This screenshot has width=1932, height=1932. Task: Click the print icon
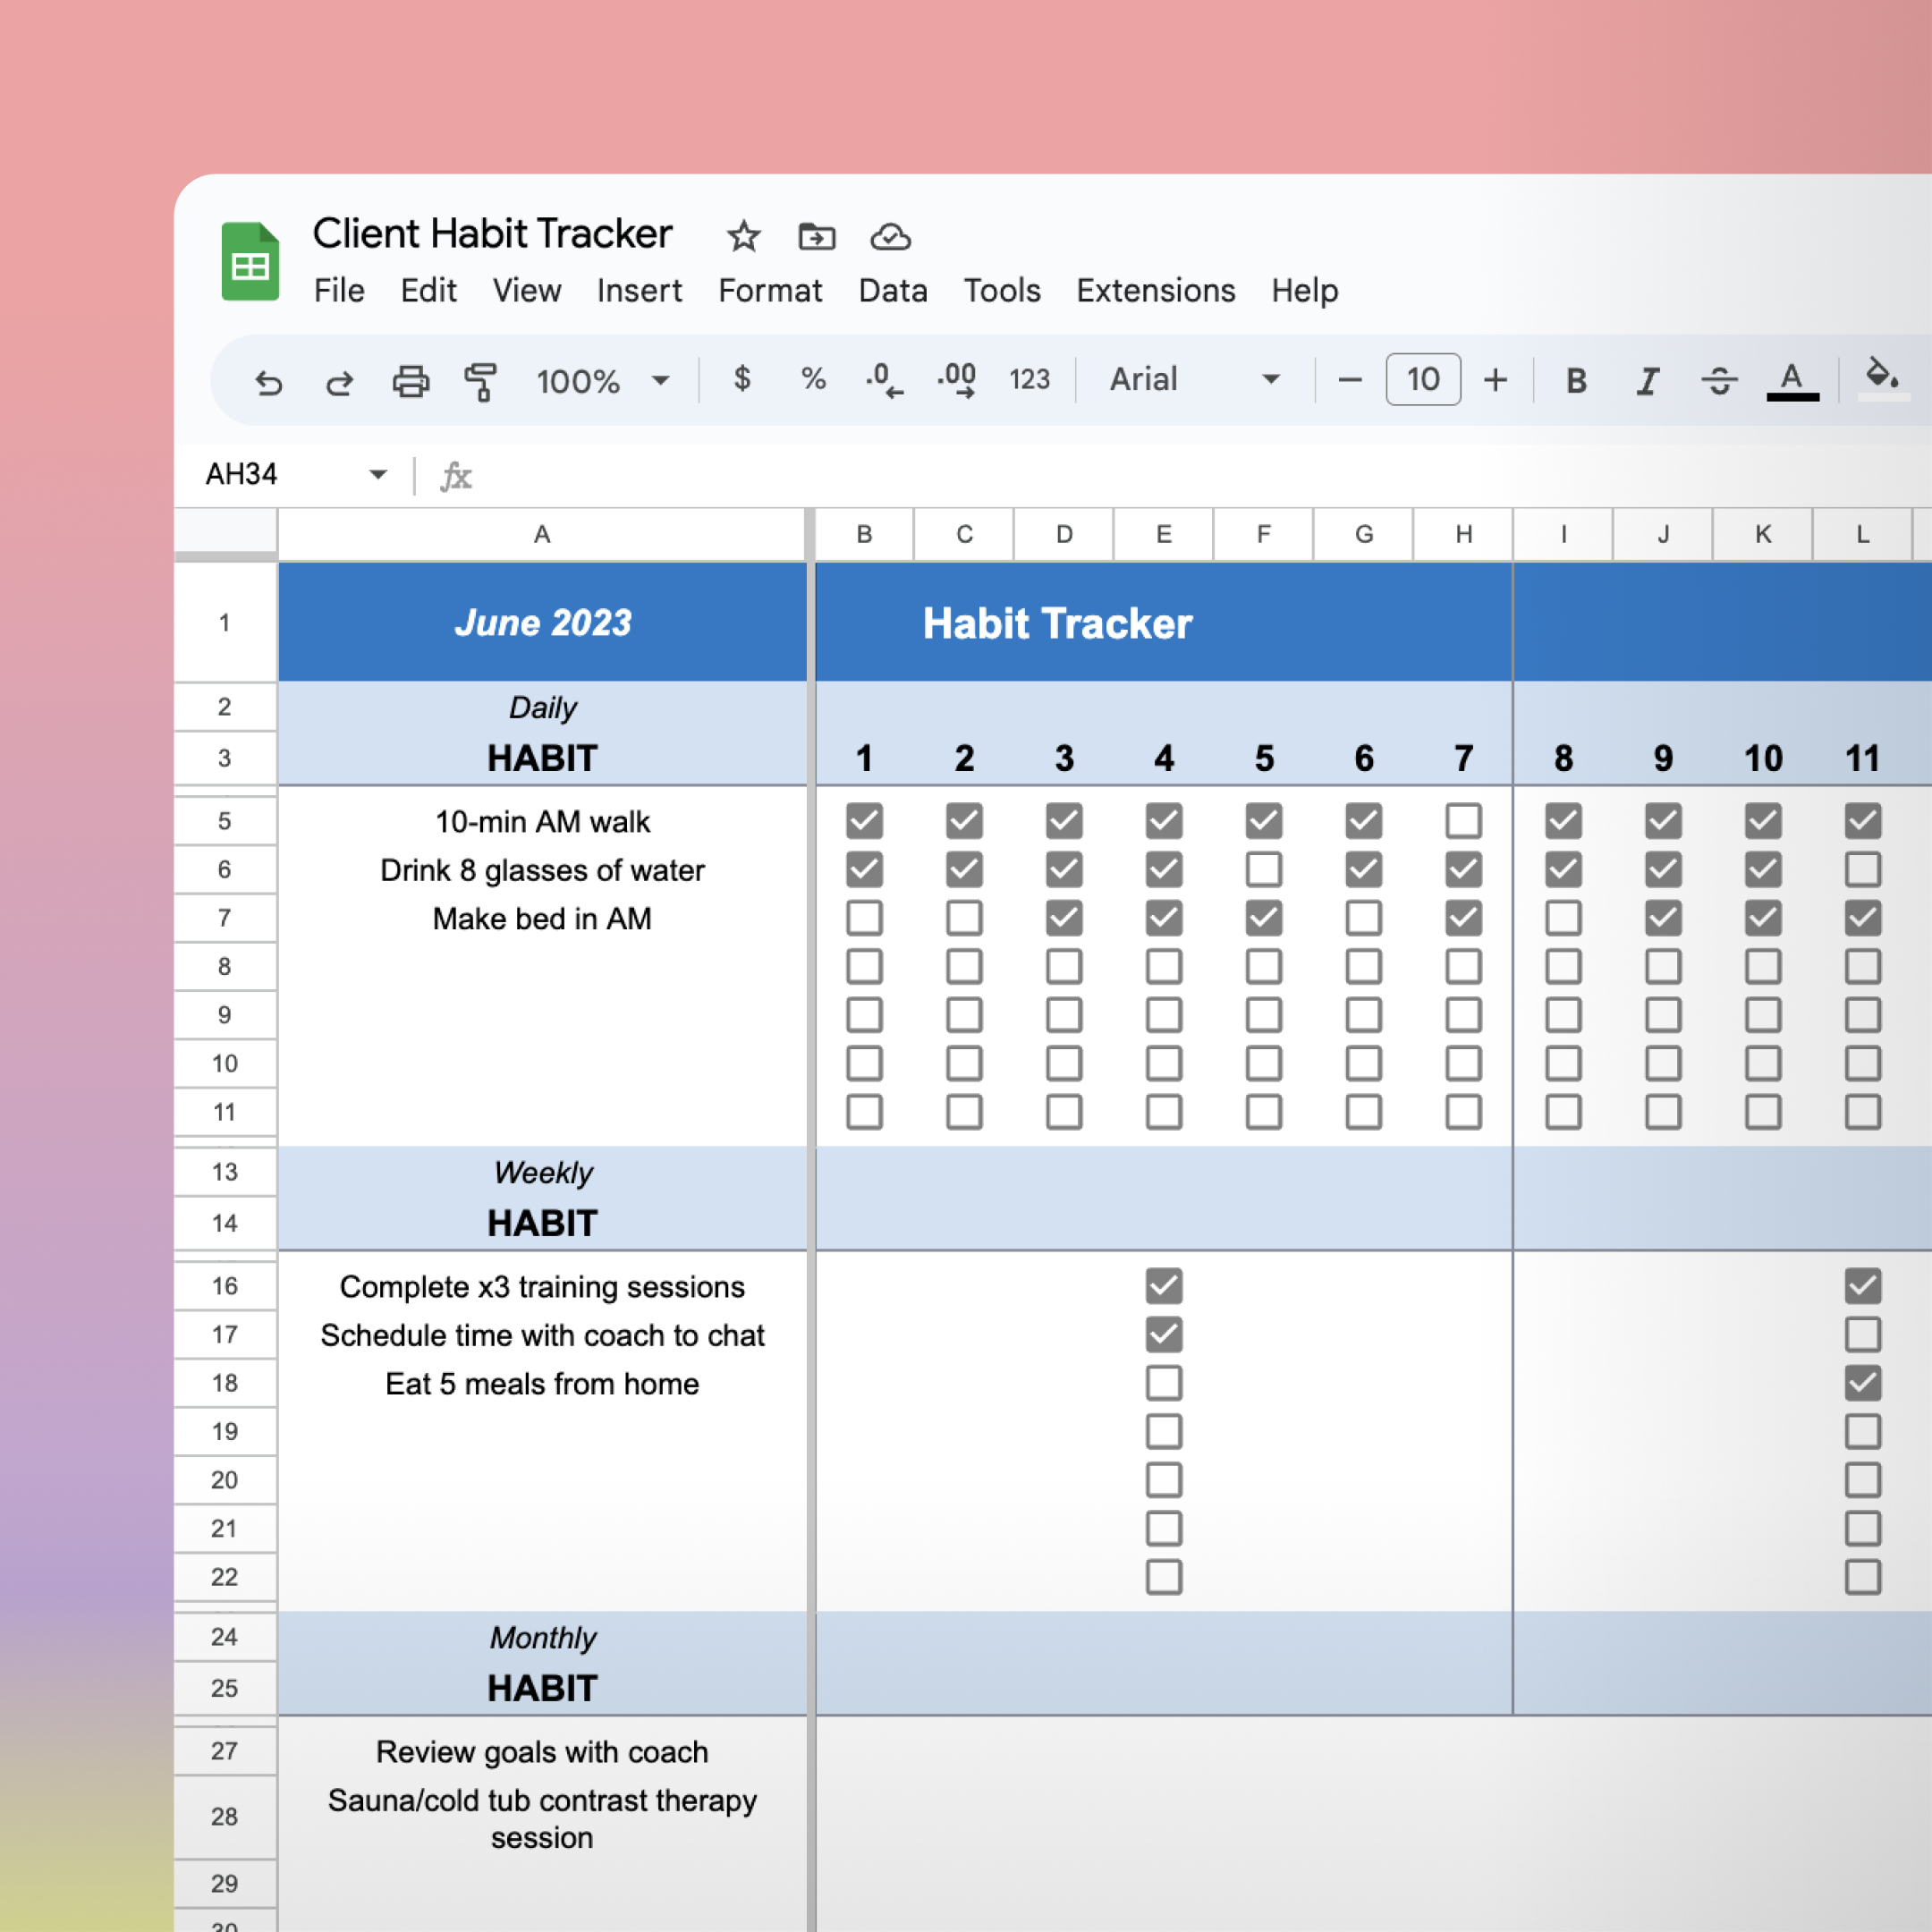tap(410, 381)
